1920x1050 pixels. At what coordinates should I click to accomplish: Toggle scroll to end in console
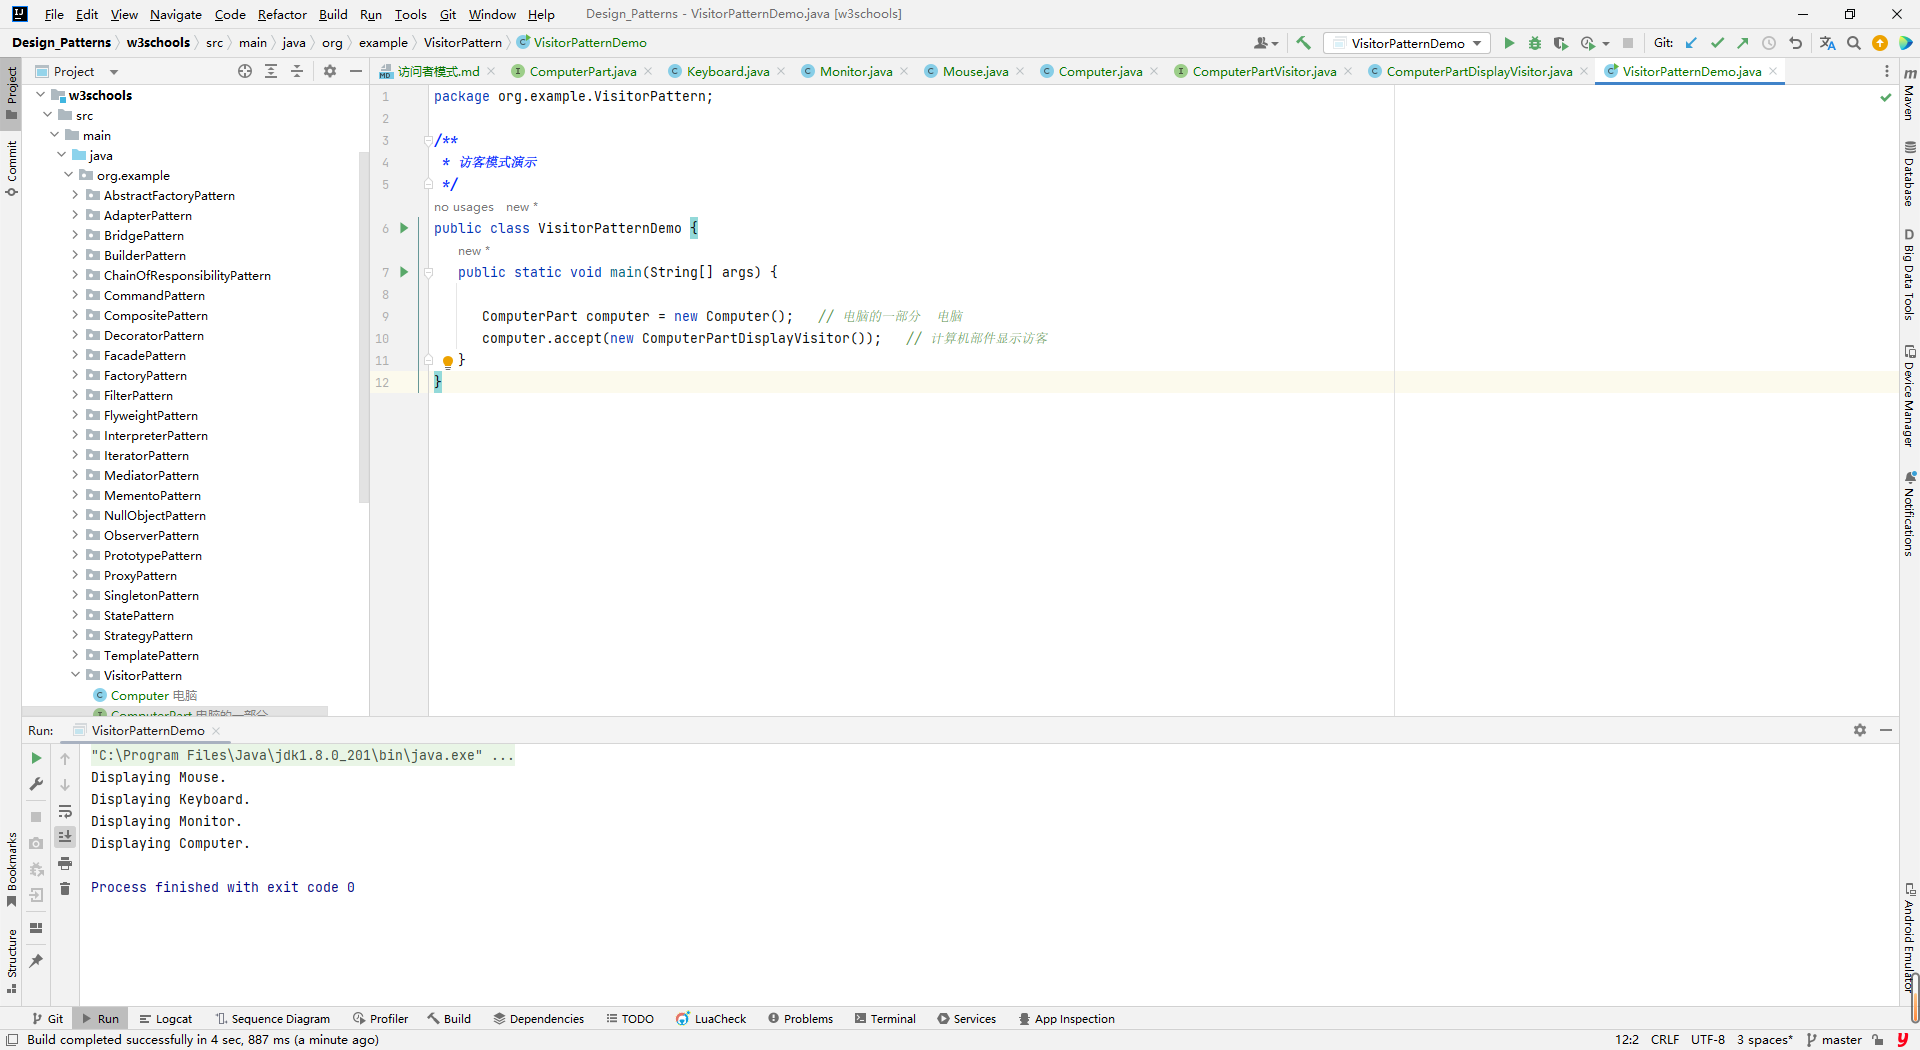(x=65, y=837)
